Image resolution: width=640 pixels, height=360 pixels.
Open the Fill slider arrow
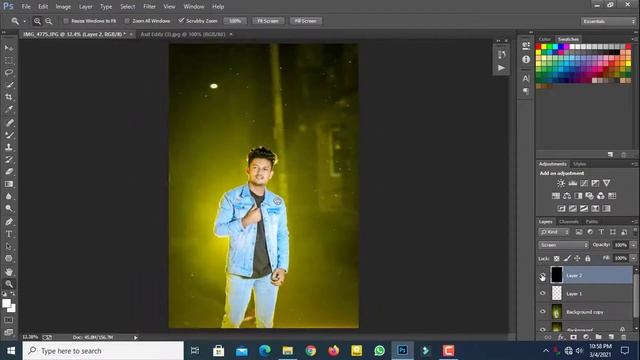click(x=633, y=258)
